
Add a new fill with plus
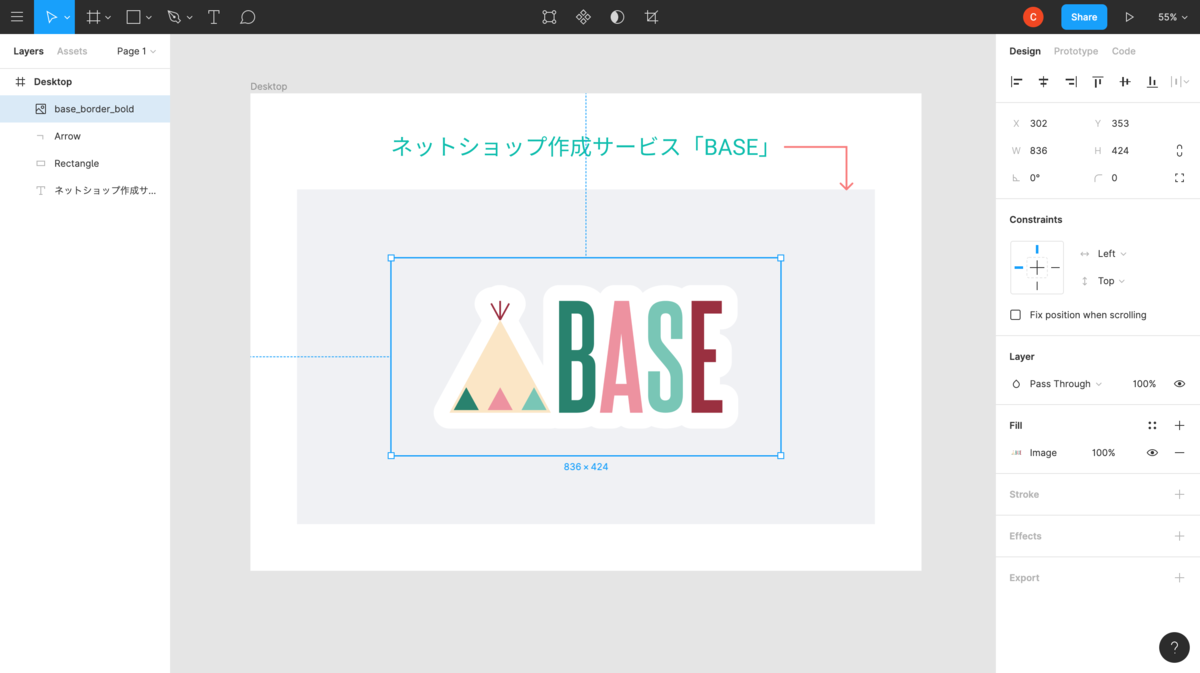point(1179,425)
